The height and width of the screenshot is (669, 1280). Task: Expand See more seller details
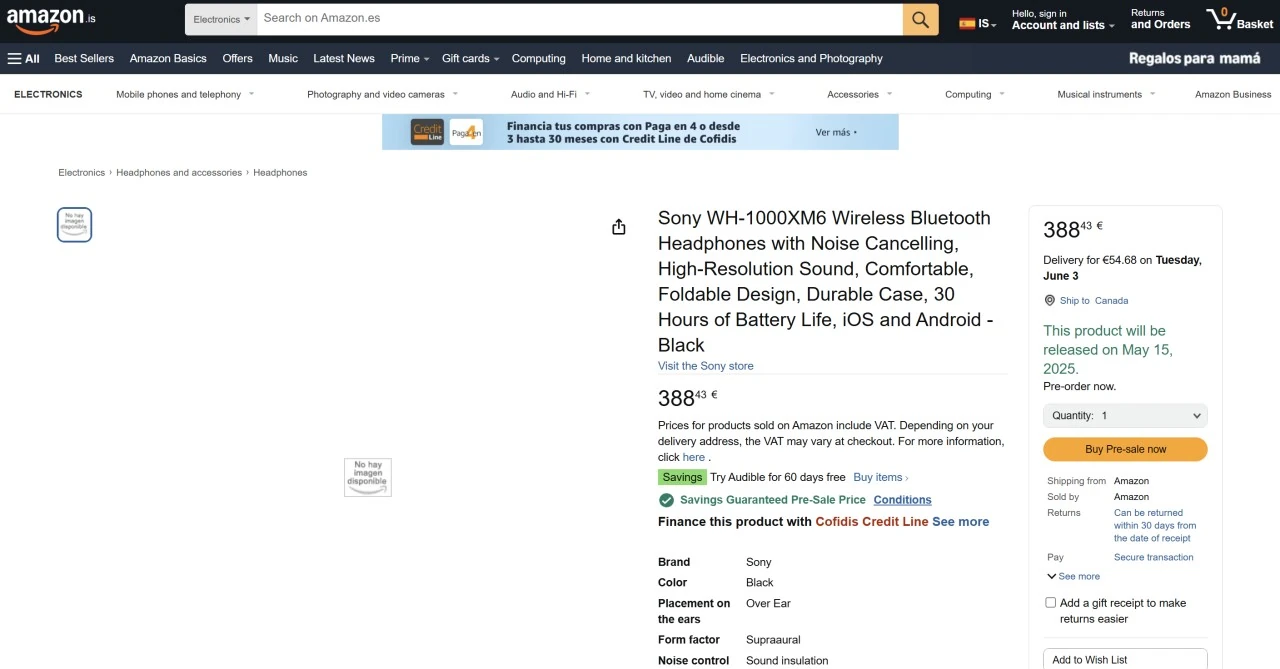point(1073,576)
